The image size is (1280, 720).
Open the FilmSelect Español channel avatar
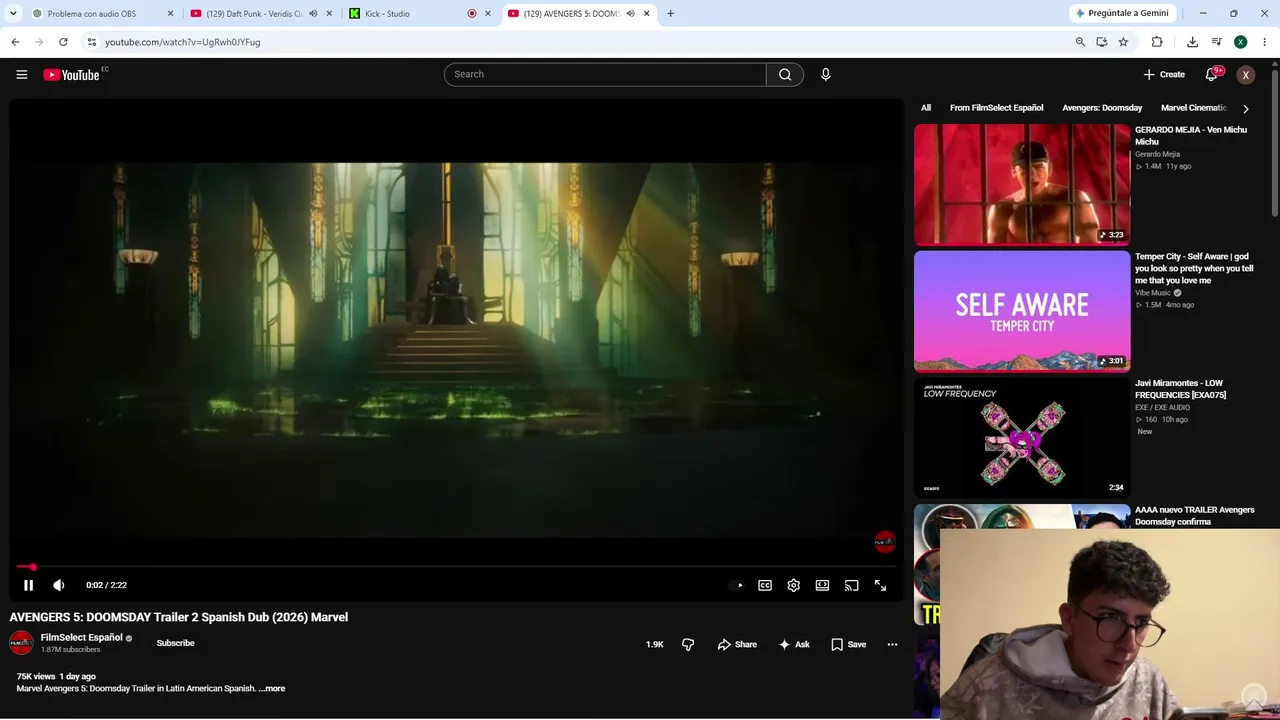pyautogui.click(x=21, y=643)
